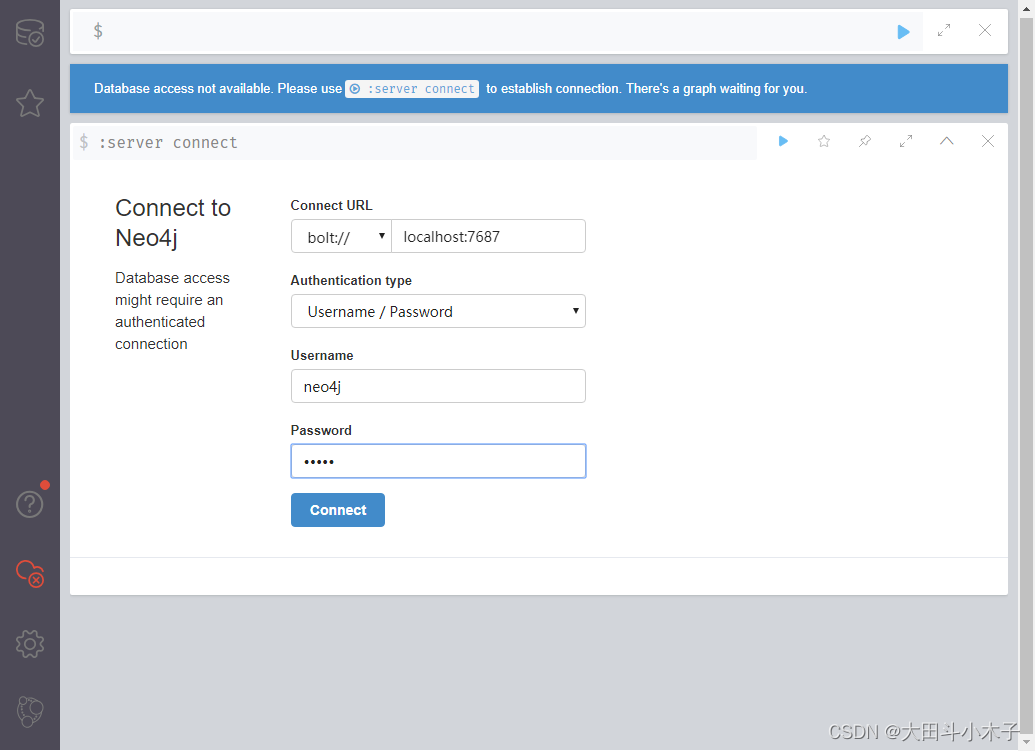Open the Authentication type dropdown
1035x751 pixels.
[x=438, y=311]
